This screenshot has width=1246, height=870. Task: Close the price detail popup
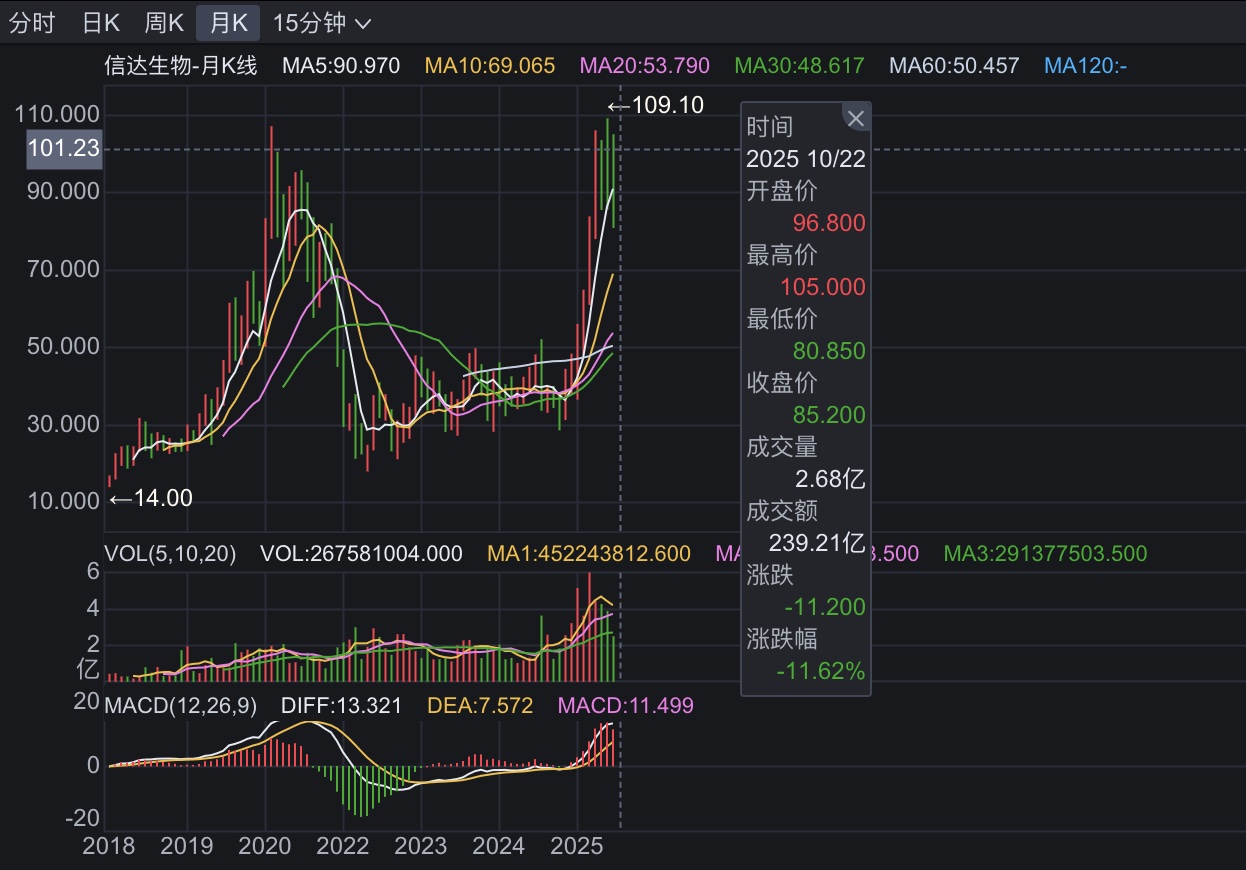(x=855, y=119)
